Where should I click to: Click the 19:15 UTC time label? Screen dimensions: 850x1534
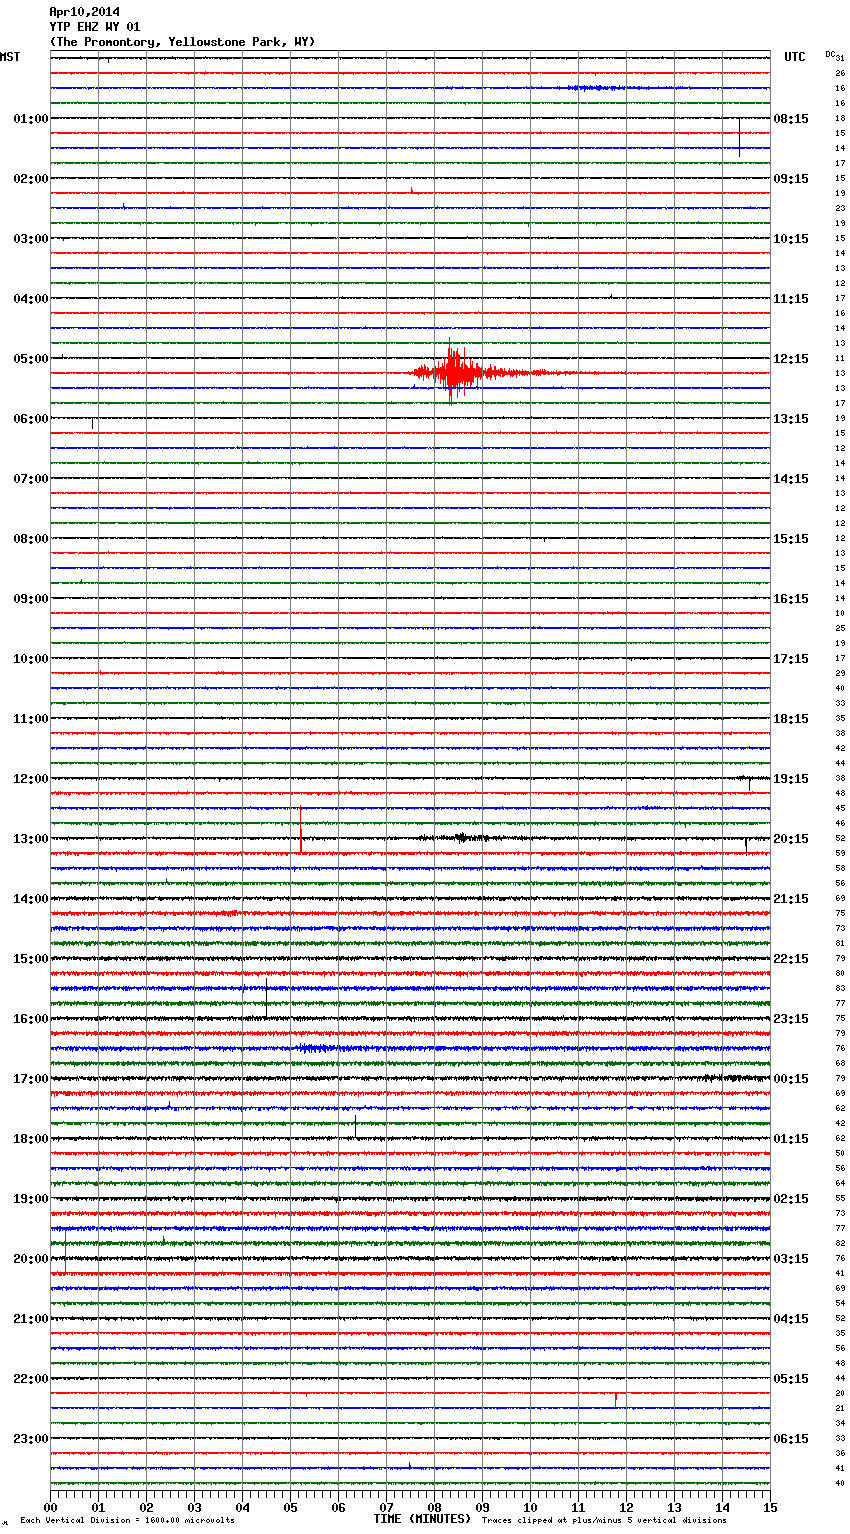click(x=791, y=779)
